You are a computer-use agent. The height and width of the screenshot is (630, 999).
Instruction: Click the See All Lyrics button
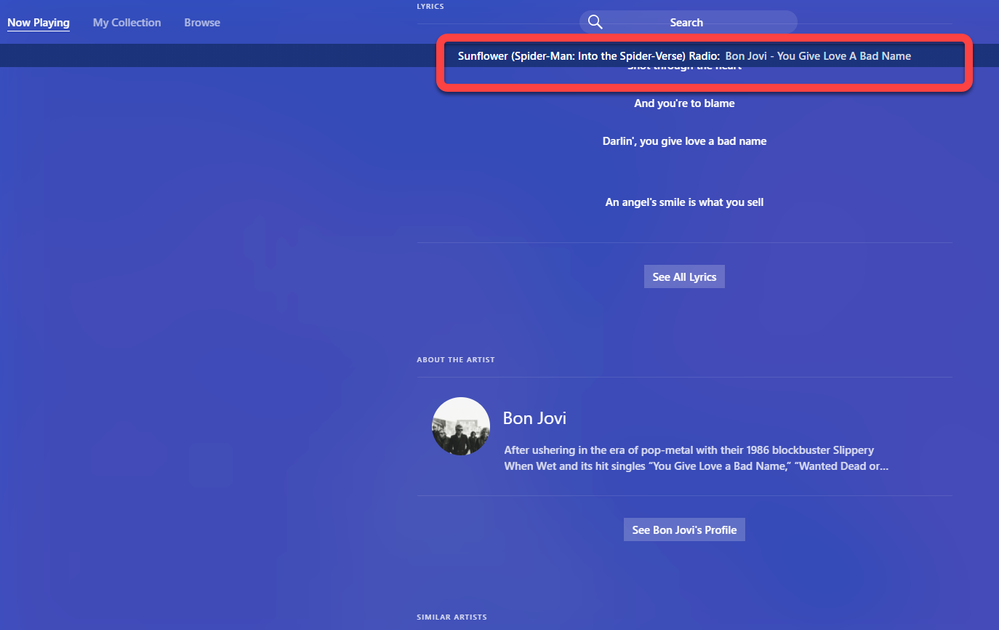click(684, 276)
